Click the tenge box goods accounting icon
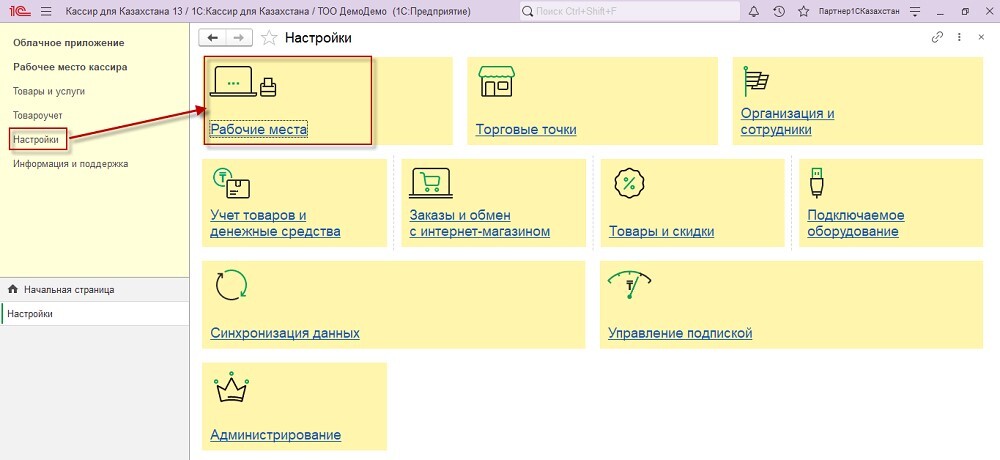 [231, 183]
